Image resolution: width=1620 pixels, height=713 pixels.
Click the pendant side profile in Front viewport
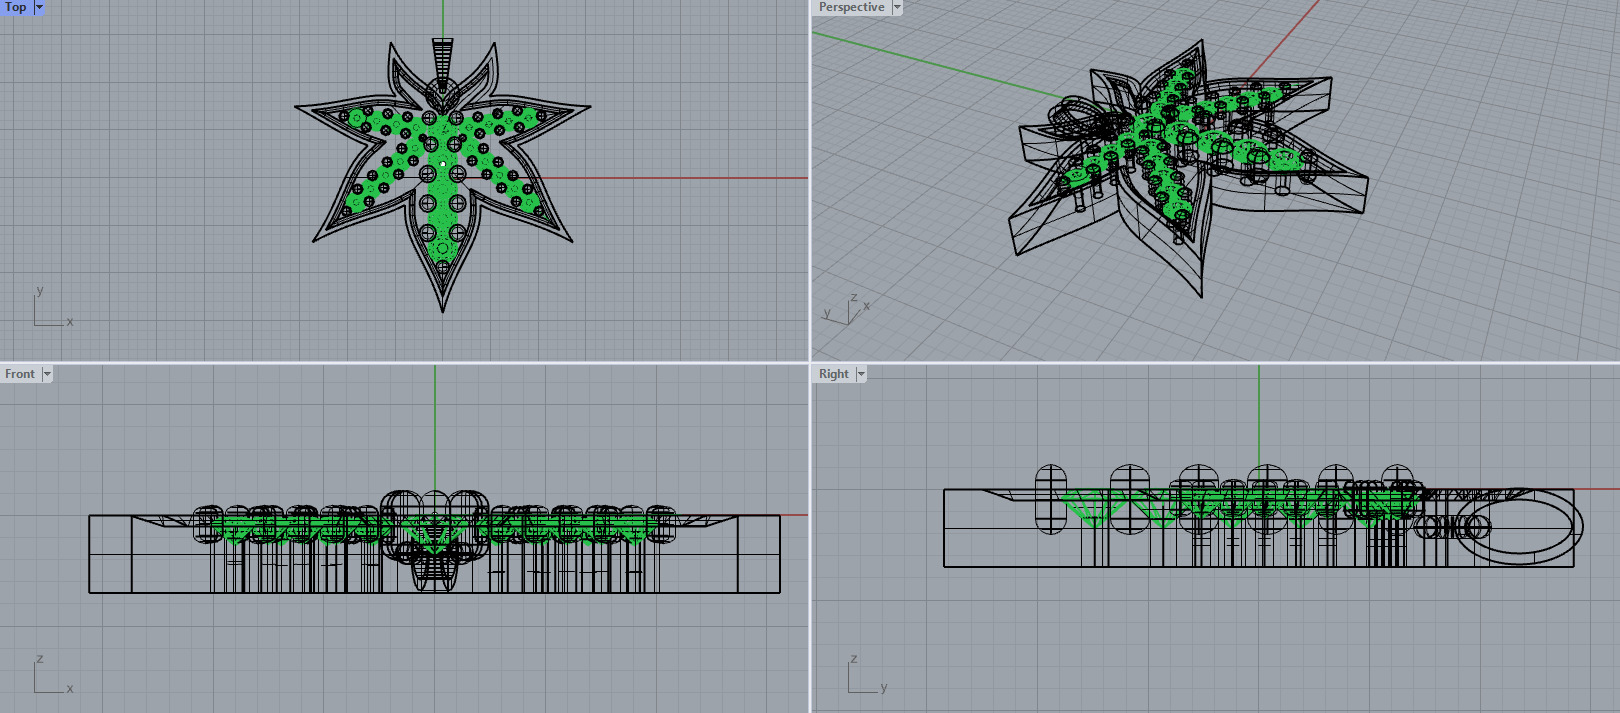click(435, 542)
